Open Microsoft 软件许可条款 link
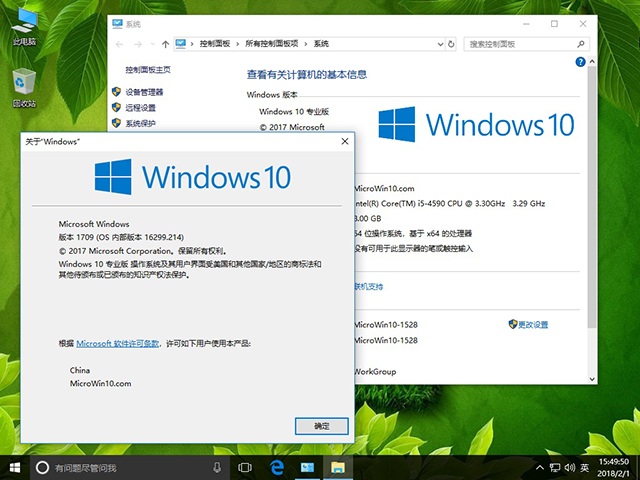The image size is (640, 480). (118, 344)
